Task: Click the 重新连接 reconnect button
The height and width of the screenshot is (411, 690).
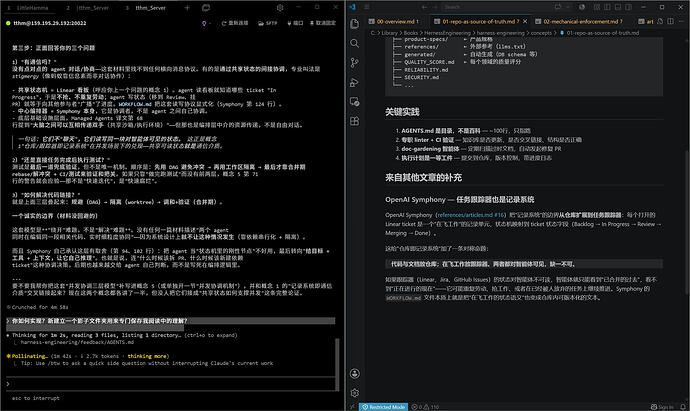Action: [235, 23]
